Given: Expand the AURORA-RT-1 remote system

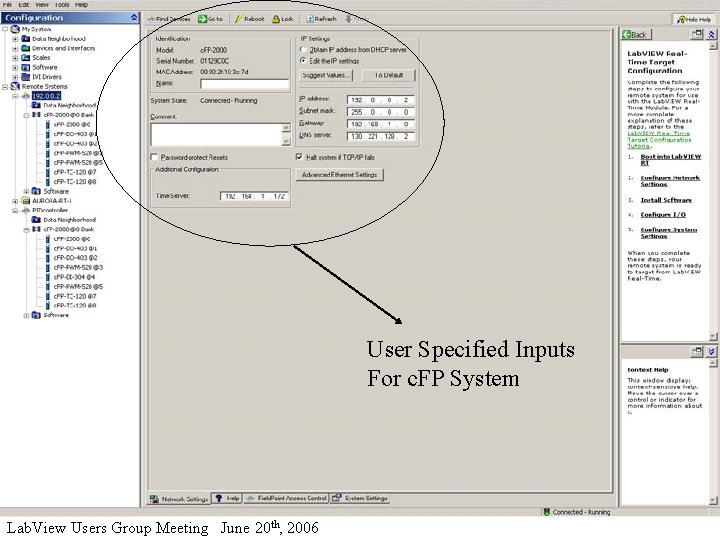Looking at the screenshot, I should click(15, 201).
